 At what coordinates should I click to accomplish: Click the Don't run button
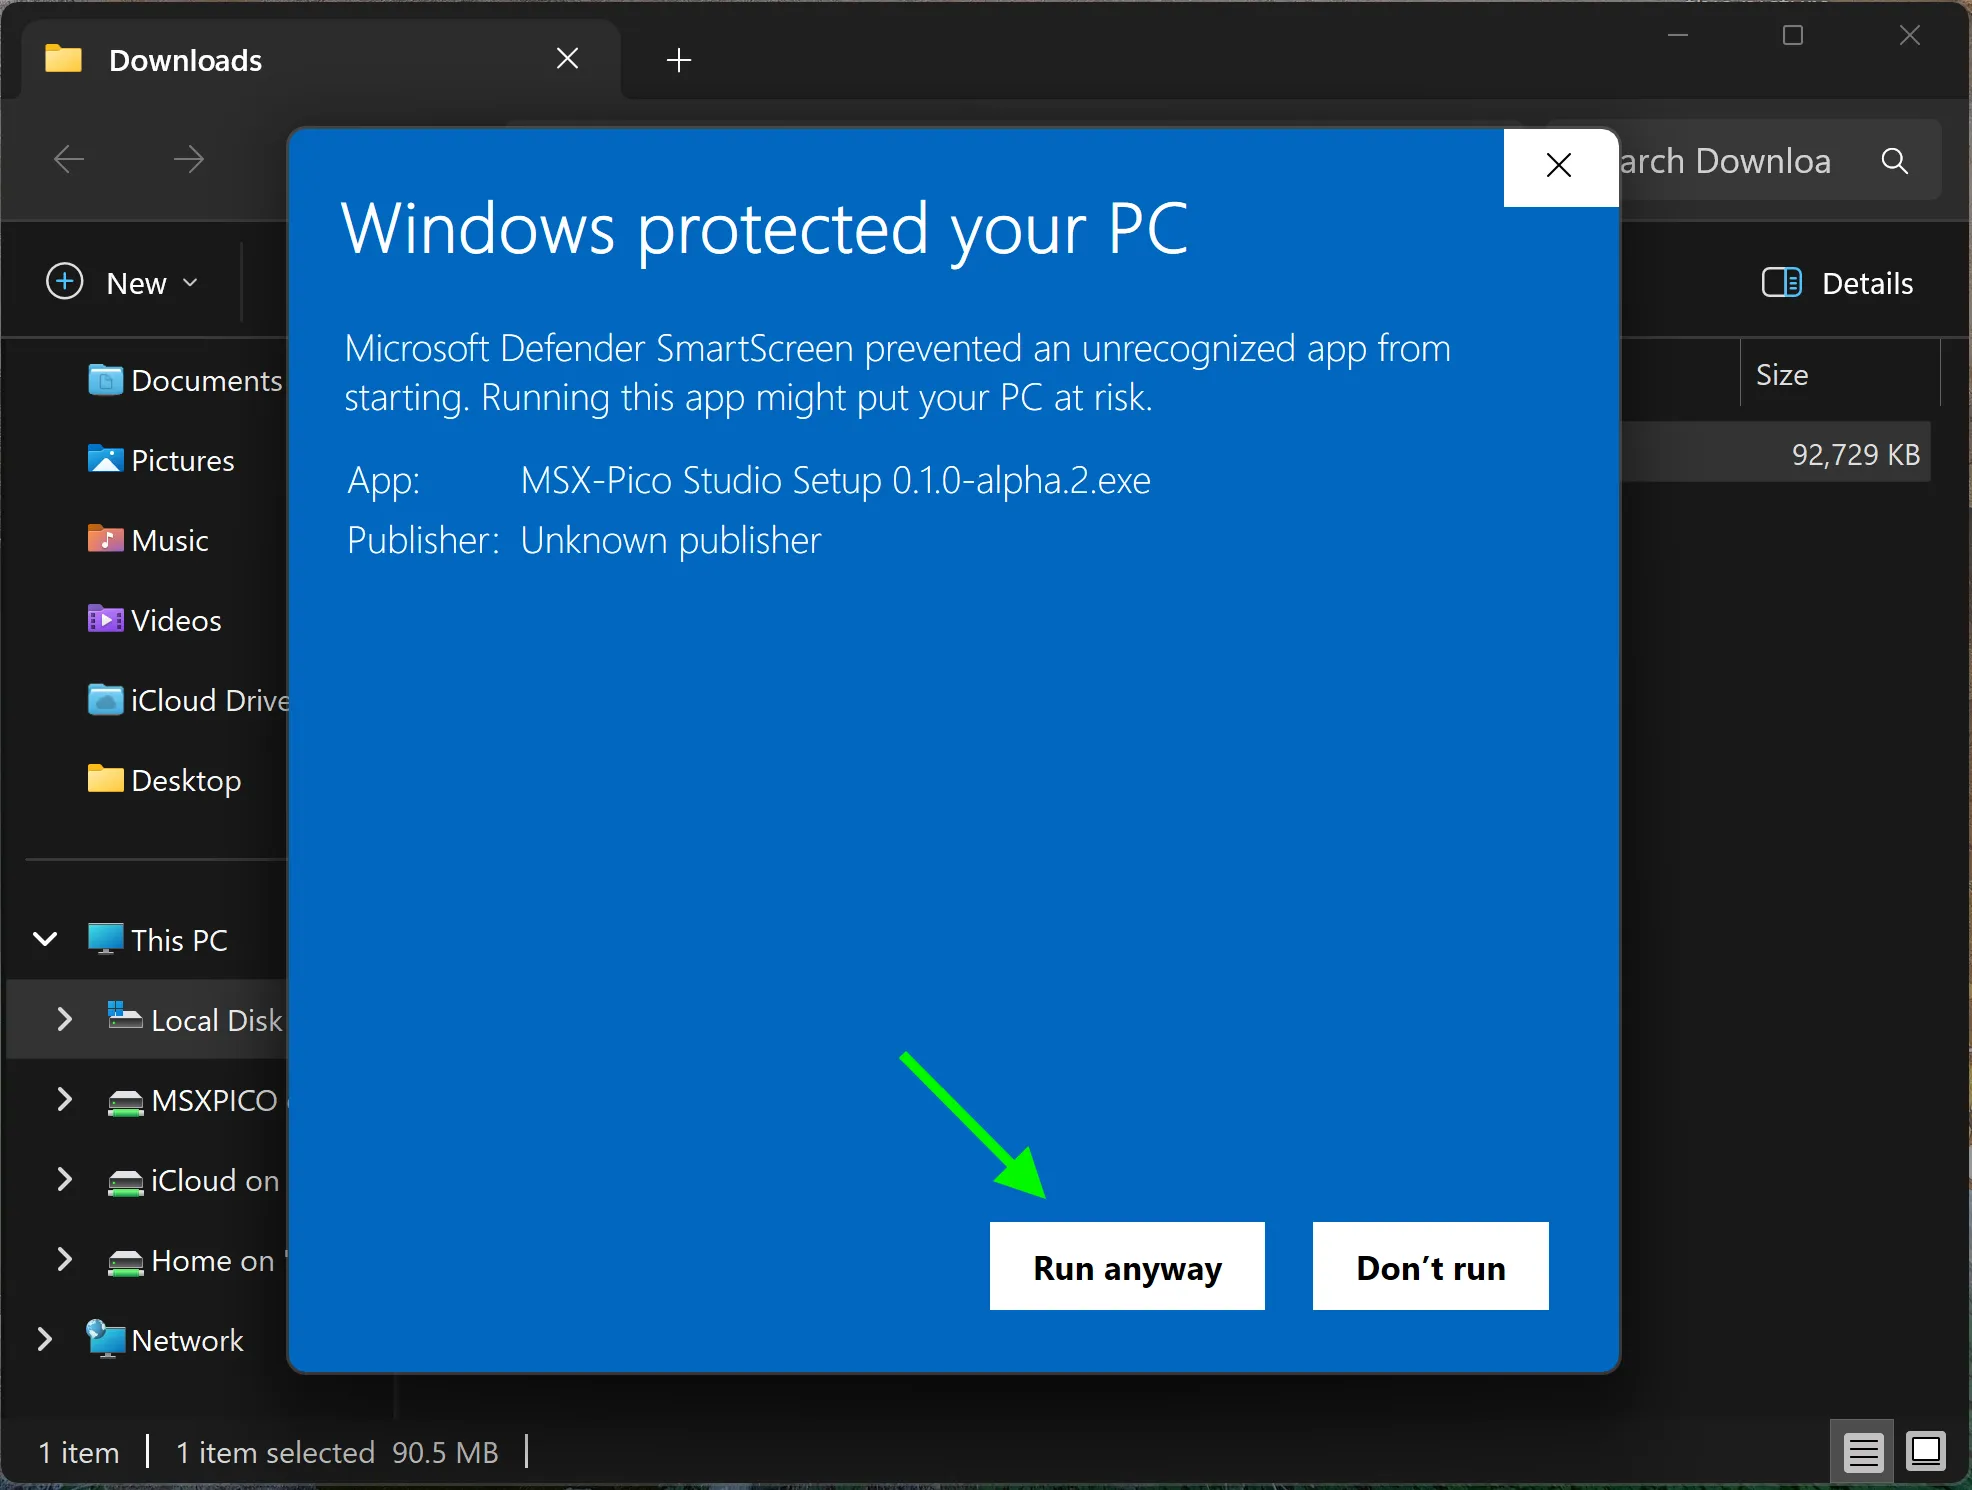1430,1266
